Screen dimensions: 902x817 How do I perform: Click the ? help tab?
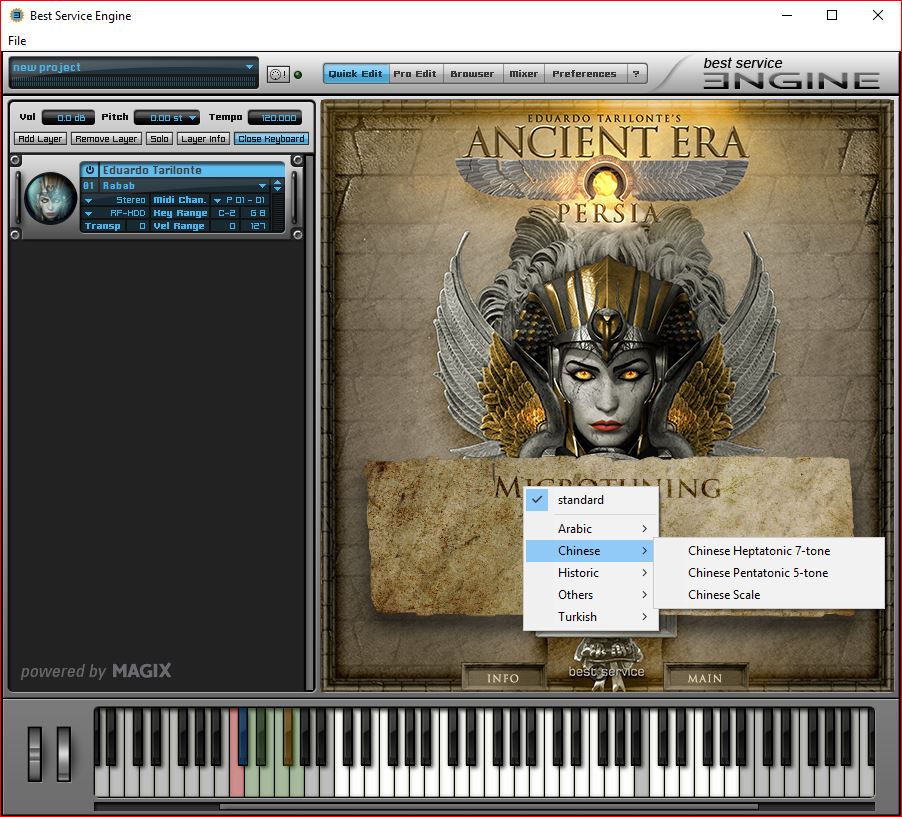636,74
